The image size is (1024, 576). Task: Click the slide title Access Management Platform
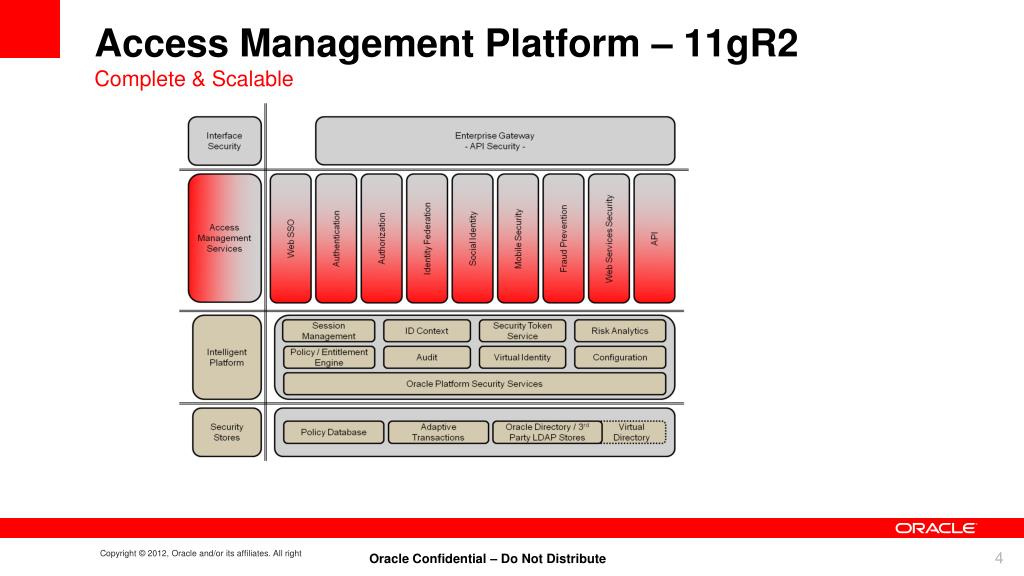pos(447,43)
